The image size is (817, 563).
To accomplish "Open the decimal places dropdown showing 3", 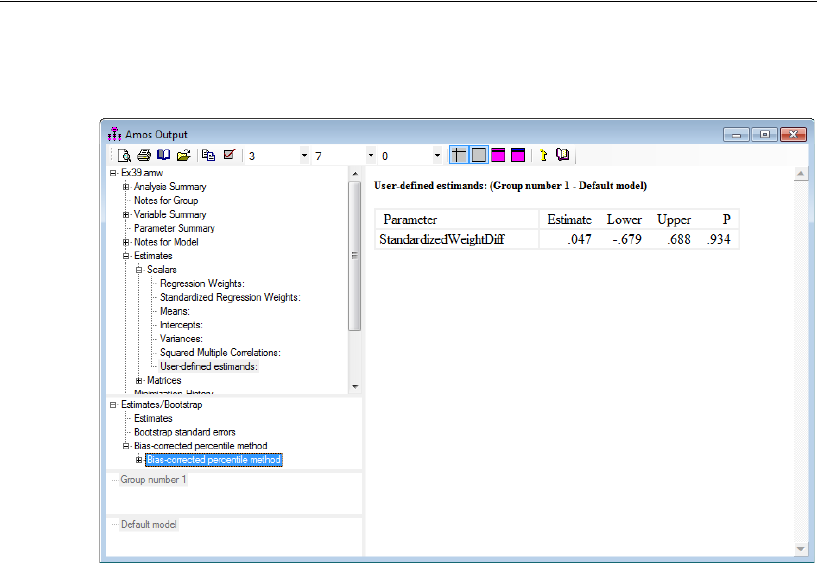I will coord(304,156).
